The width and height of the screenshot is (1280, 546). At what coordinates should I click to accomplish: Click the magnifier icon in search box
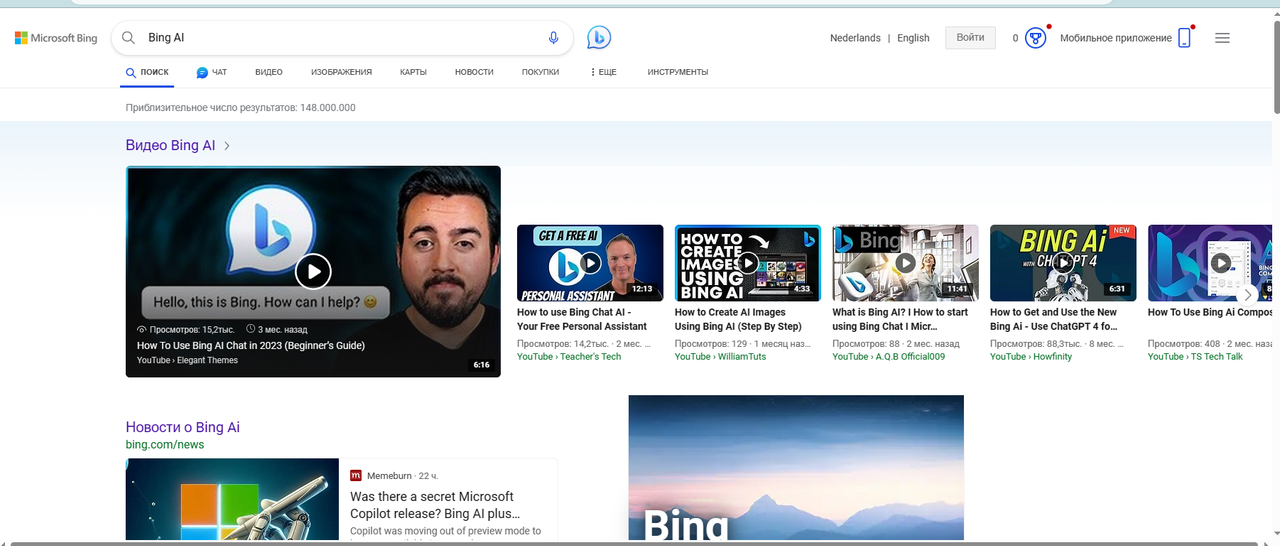128,38
